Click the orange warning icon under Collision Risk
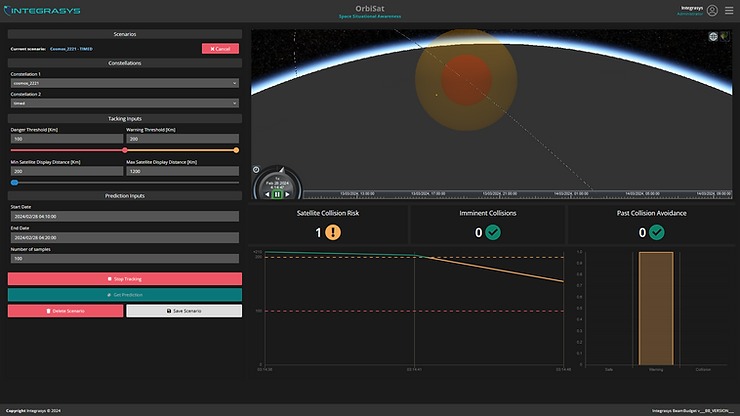Image resolution: width=740 pixels, height=416 pixels. pos(333,232)
